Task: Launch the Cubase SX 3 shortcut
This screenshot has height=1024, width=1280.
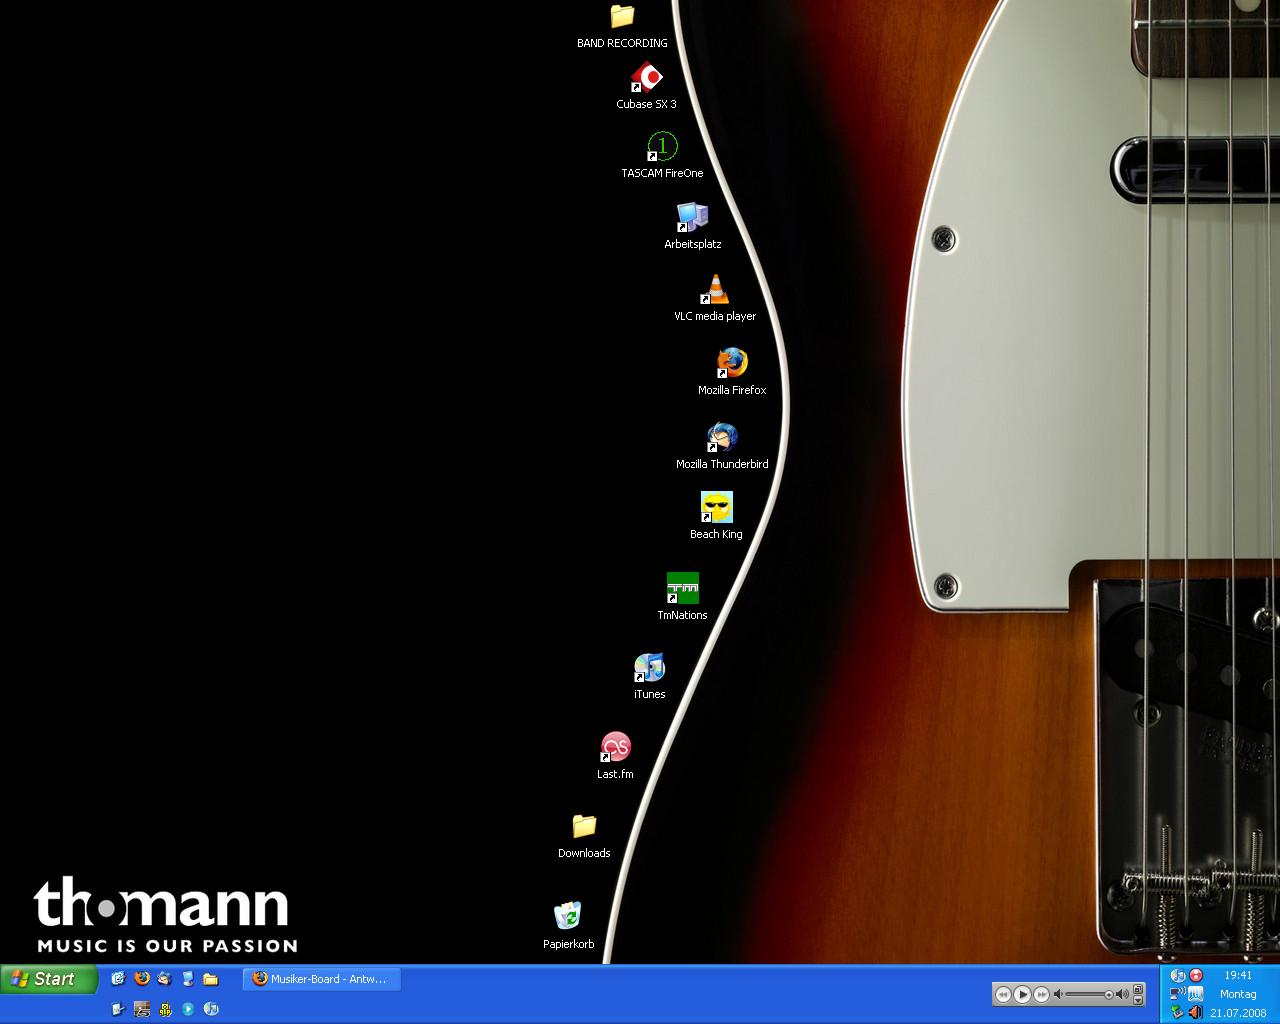Action: click(646, 87)
